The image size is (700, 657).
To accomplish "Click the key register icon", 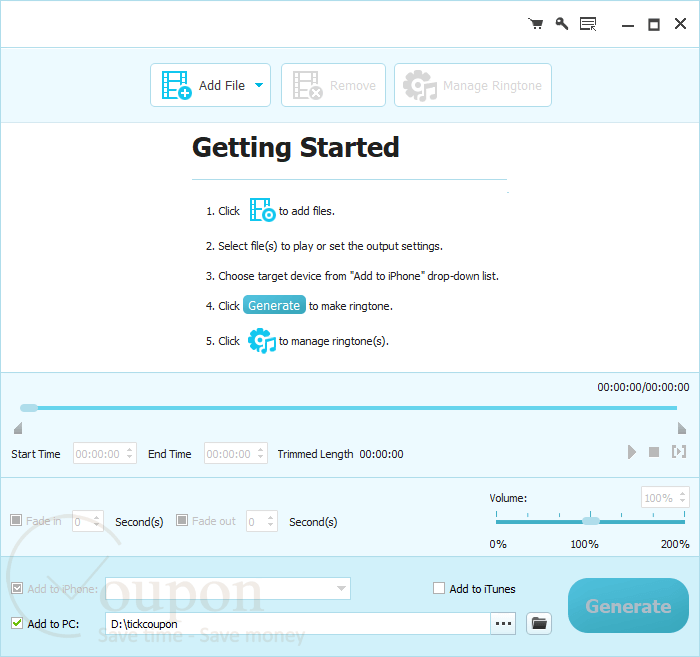I will pyautogui.click(x=562, y=24).
